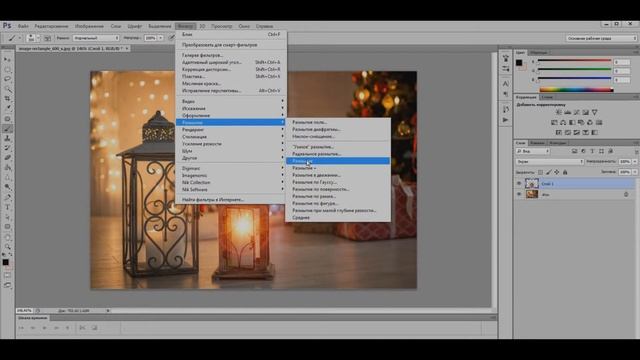Open layer filter kind dropdown Вид
The height and width of the screenshot is (360, 640).
(533, 151)
